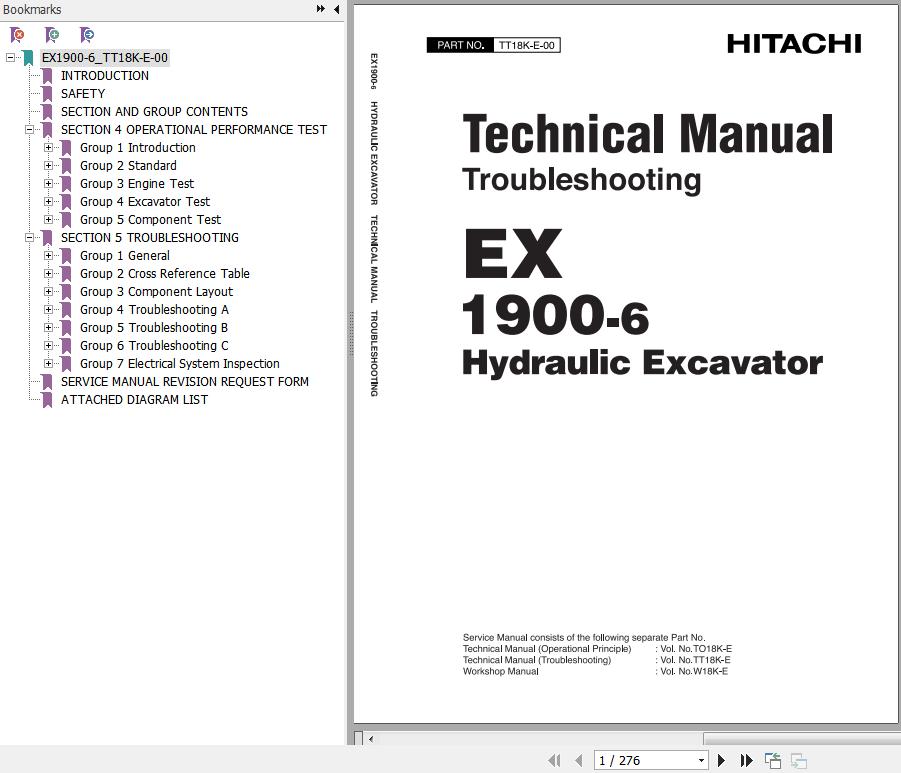
Task: Go to the first page button
Action: (554, 760)
